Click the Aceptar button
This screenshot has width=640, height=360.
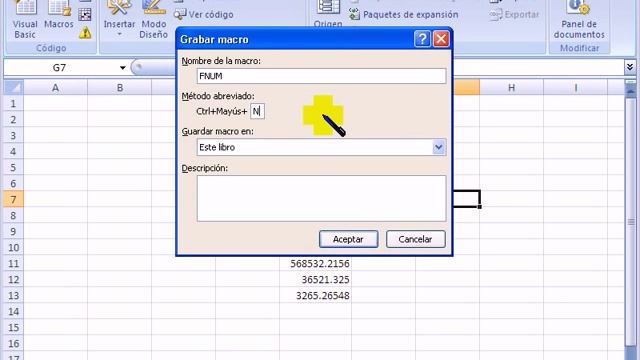[349, 239]
